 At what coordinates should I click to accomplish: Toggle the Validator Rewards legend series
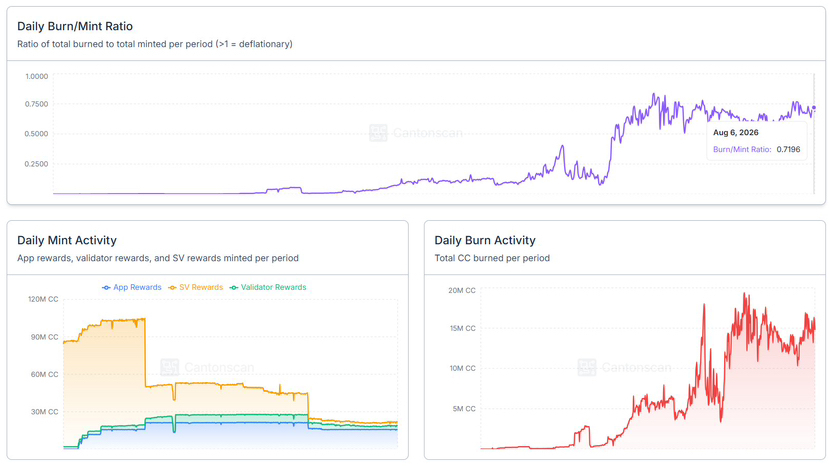coord(268,287)
